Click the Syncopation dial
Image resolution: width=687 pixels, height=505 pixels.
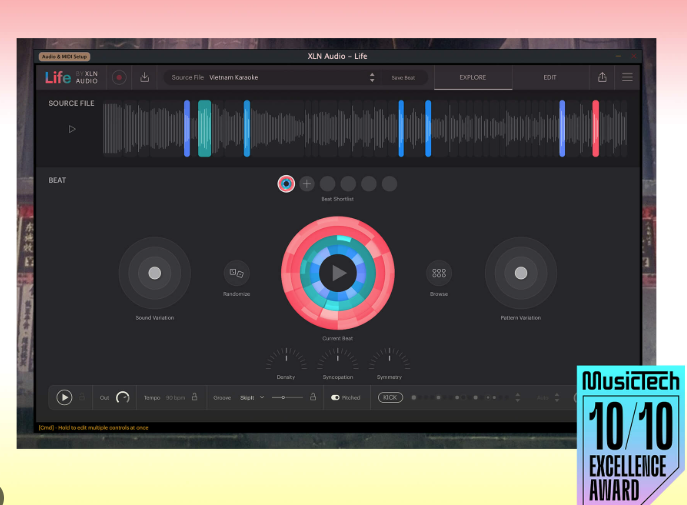pos(337,359)
